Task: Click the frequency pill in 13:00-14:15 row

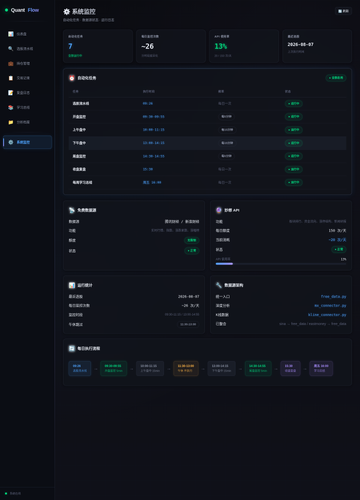Action: 227,143
